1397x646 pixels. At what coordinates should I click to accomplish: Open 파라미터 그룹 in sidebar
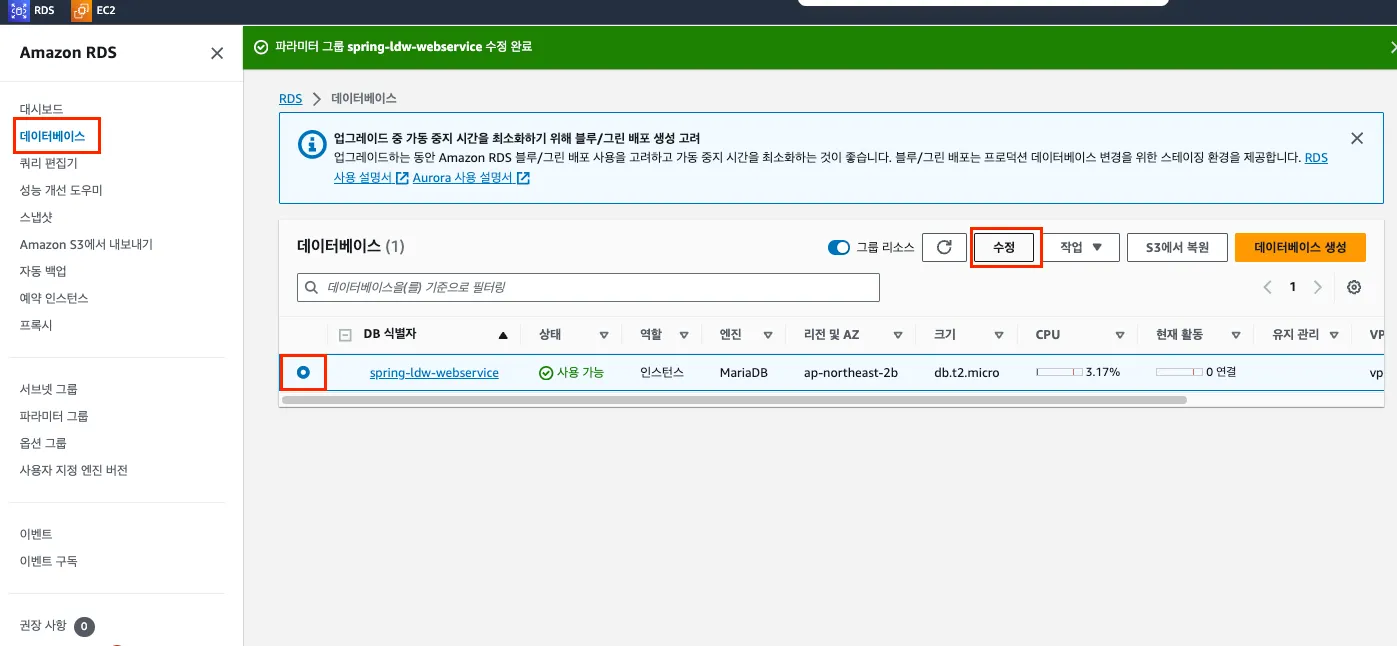pos(54,416)
